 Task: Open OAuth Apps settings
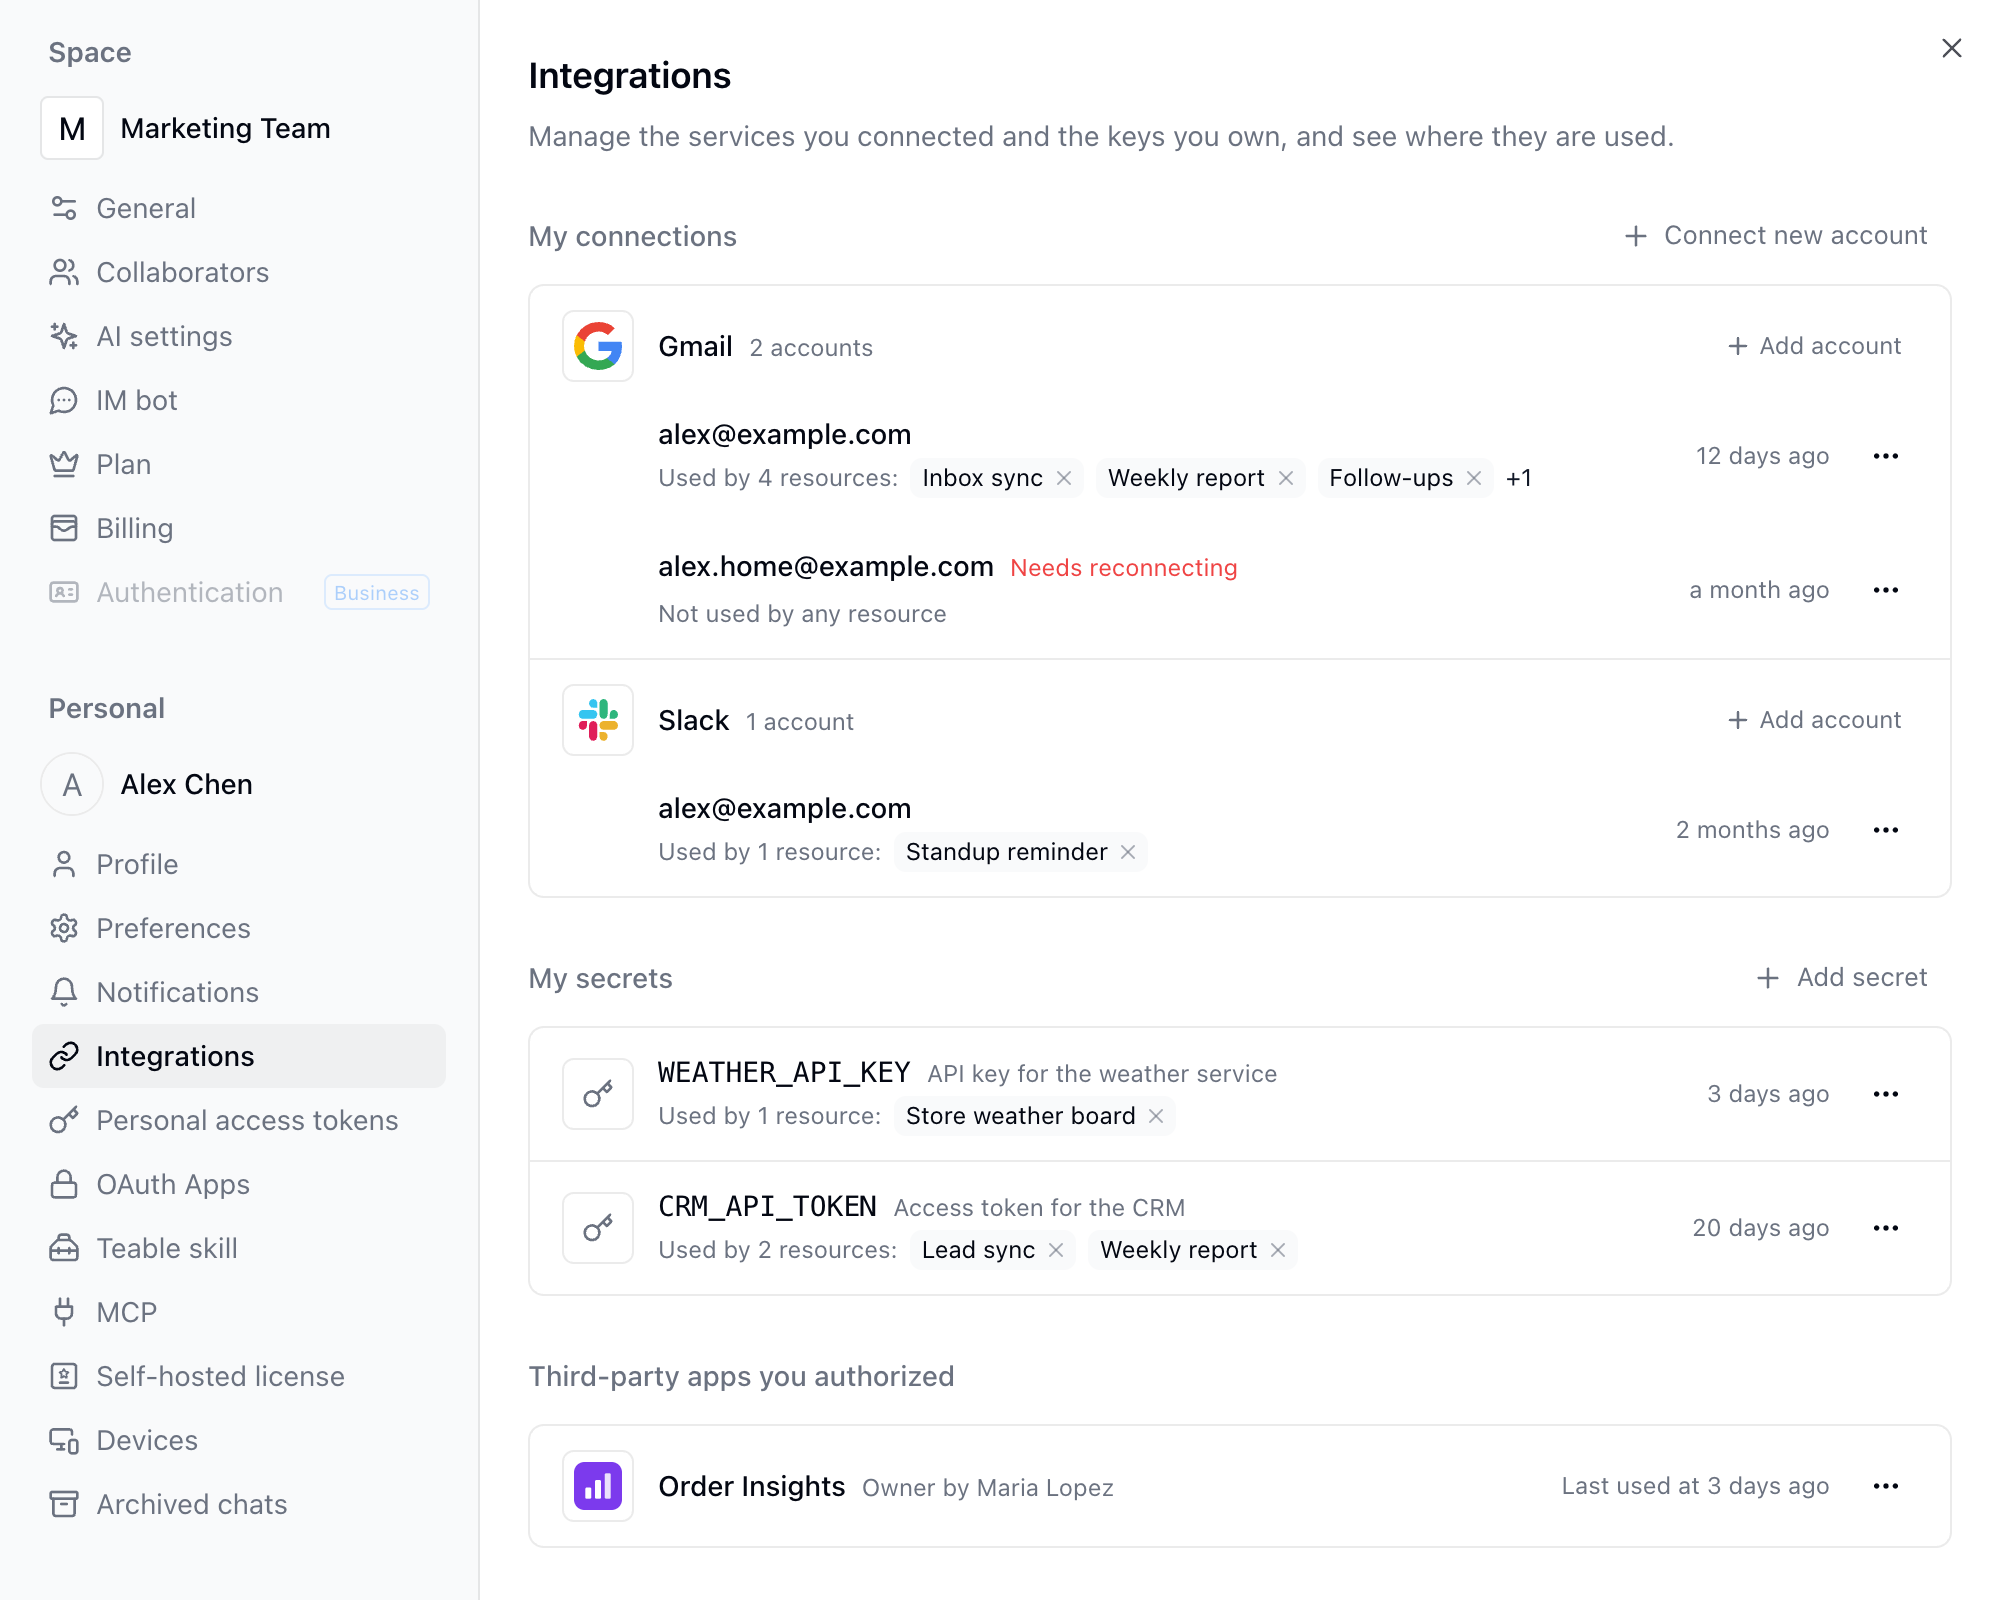coord(239,1184)
